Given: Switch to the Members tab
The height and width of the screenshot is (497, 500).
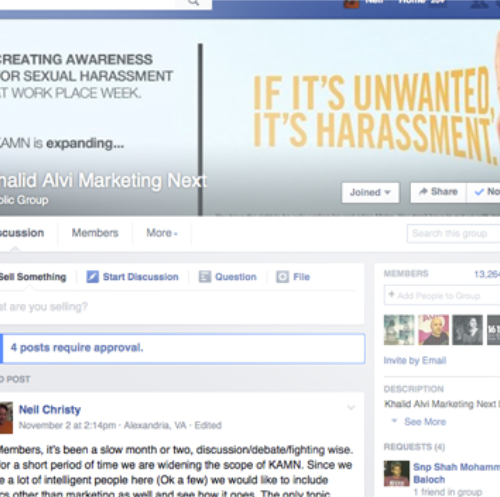Looking at the screenshot, I should (95, 233).
